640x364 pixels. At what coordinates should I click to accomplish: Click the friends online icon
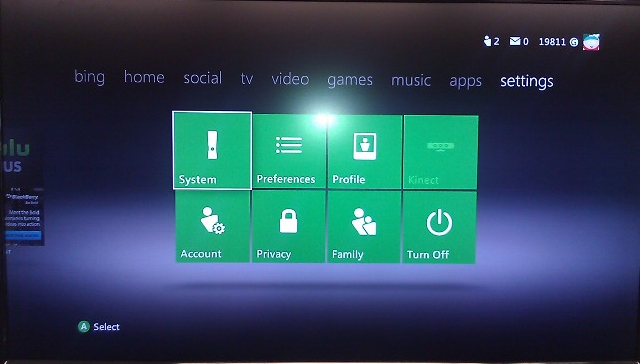click(487, 41)
